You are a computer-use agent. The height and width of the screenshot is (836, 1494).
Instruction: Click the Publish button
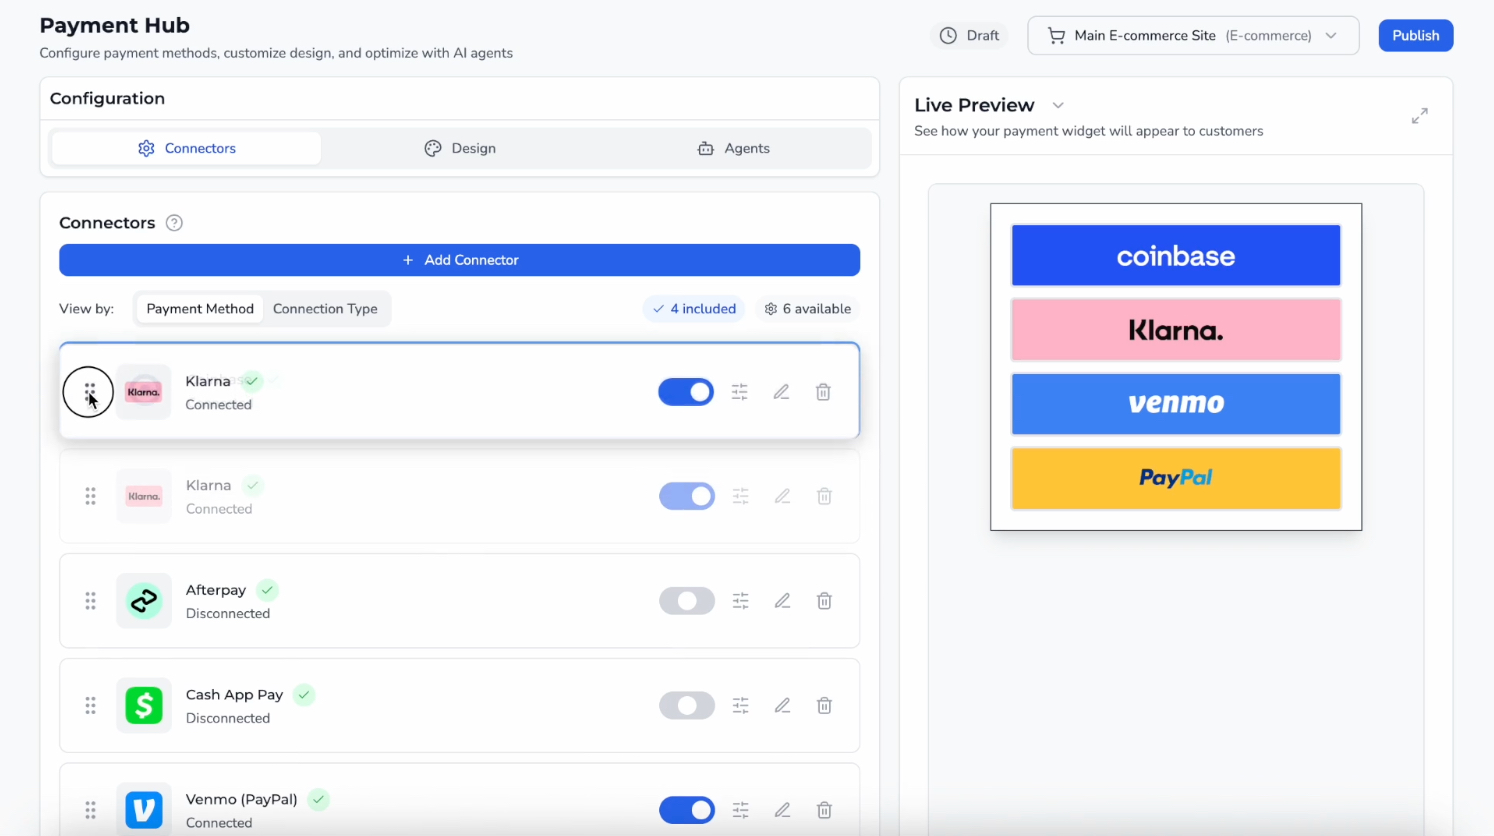tap(1415, 36)
